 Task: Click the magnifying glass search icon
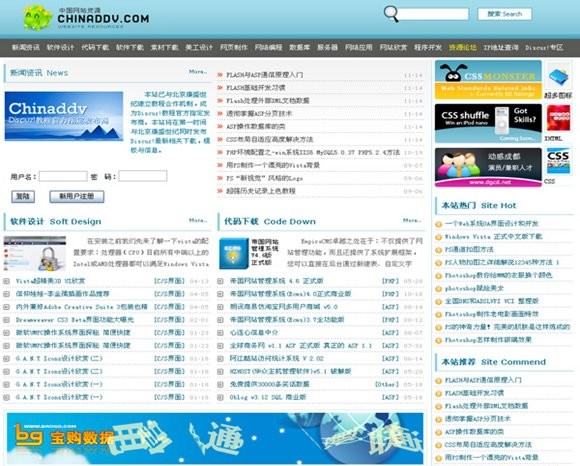391,14
